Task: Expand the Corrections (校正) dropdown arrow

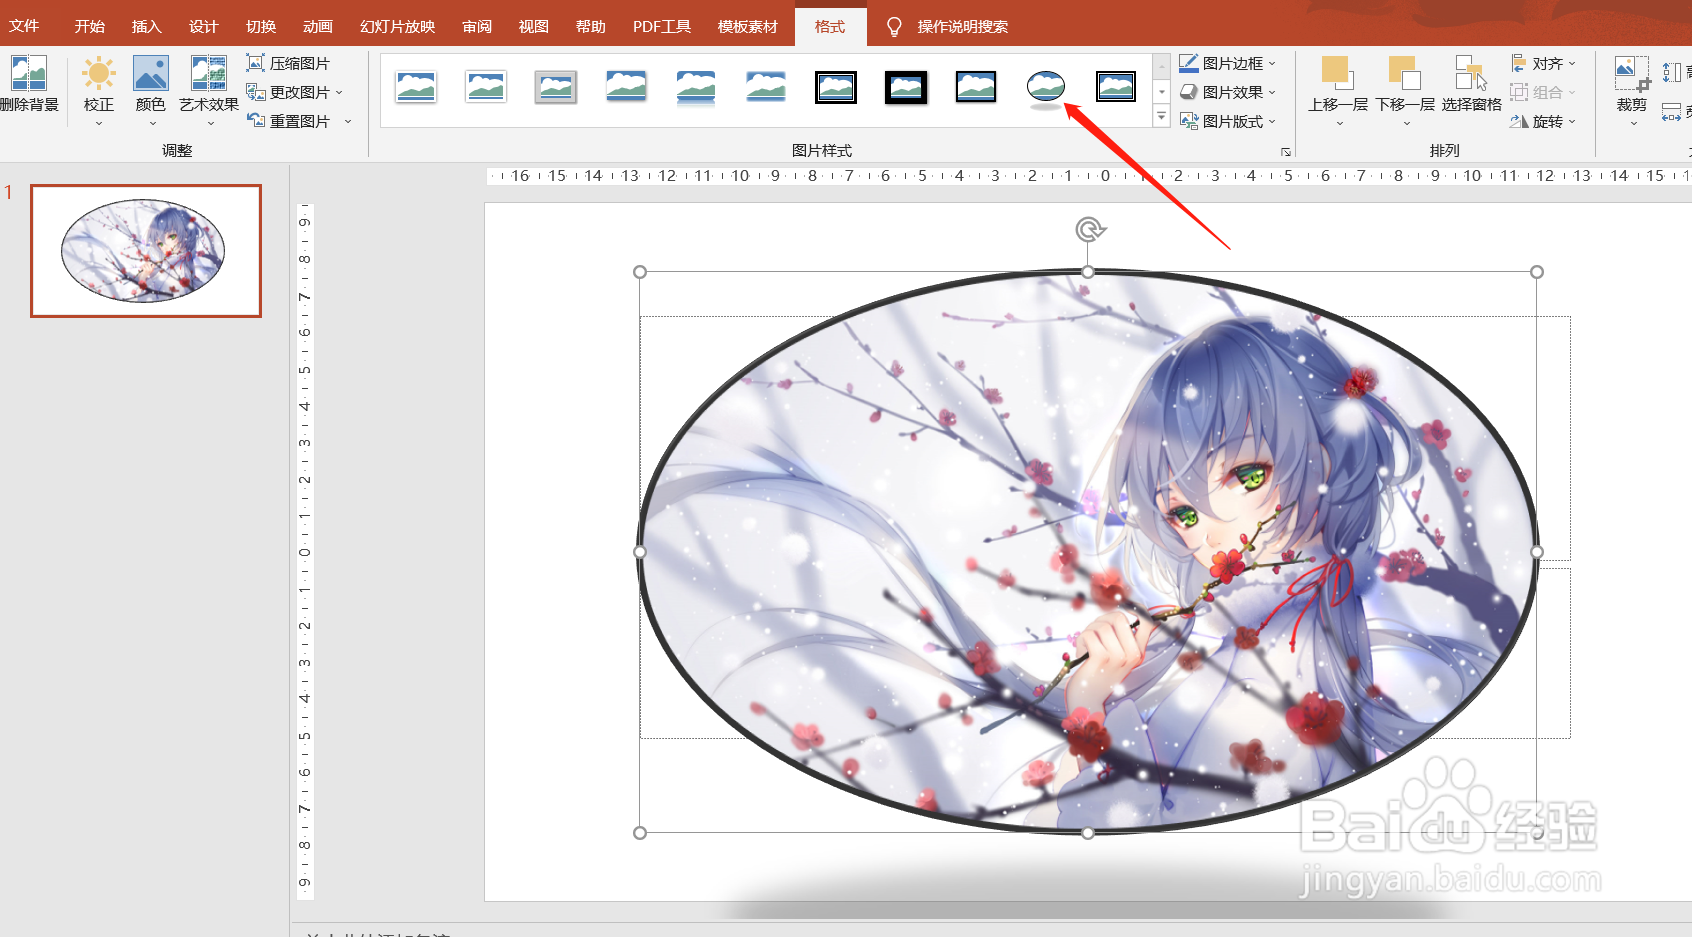Action: [x=99, y=124]
